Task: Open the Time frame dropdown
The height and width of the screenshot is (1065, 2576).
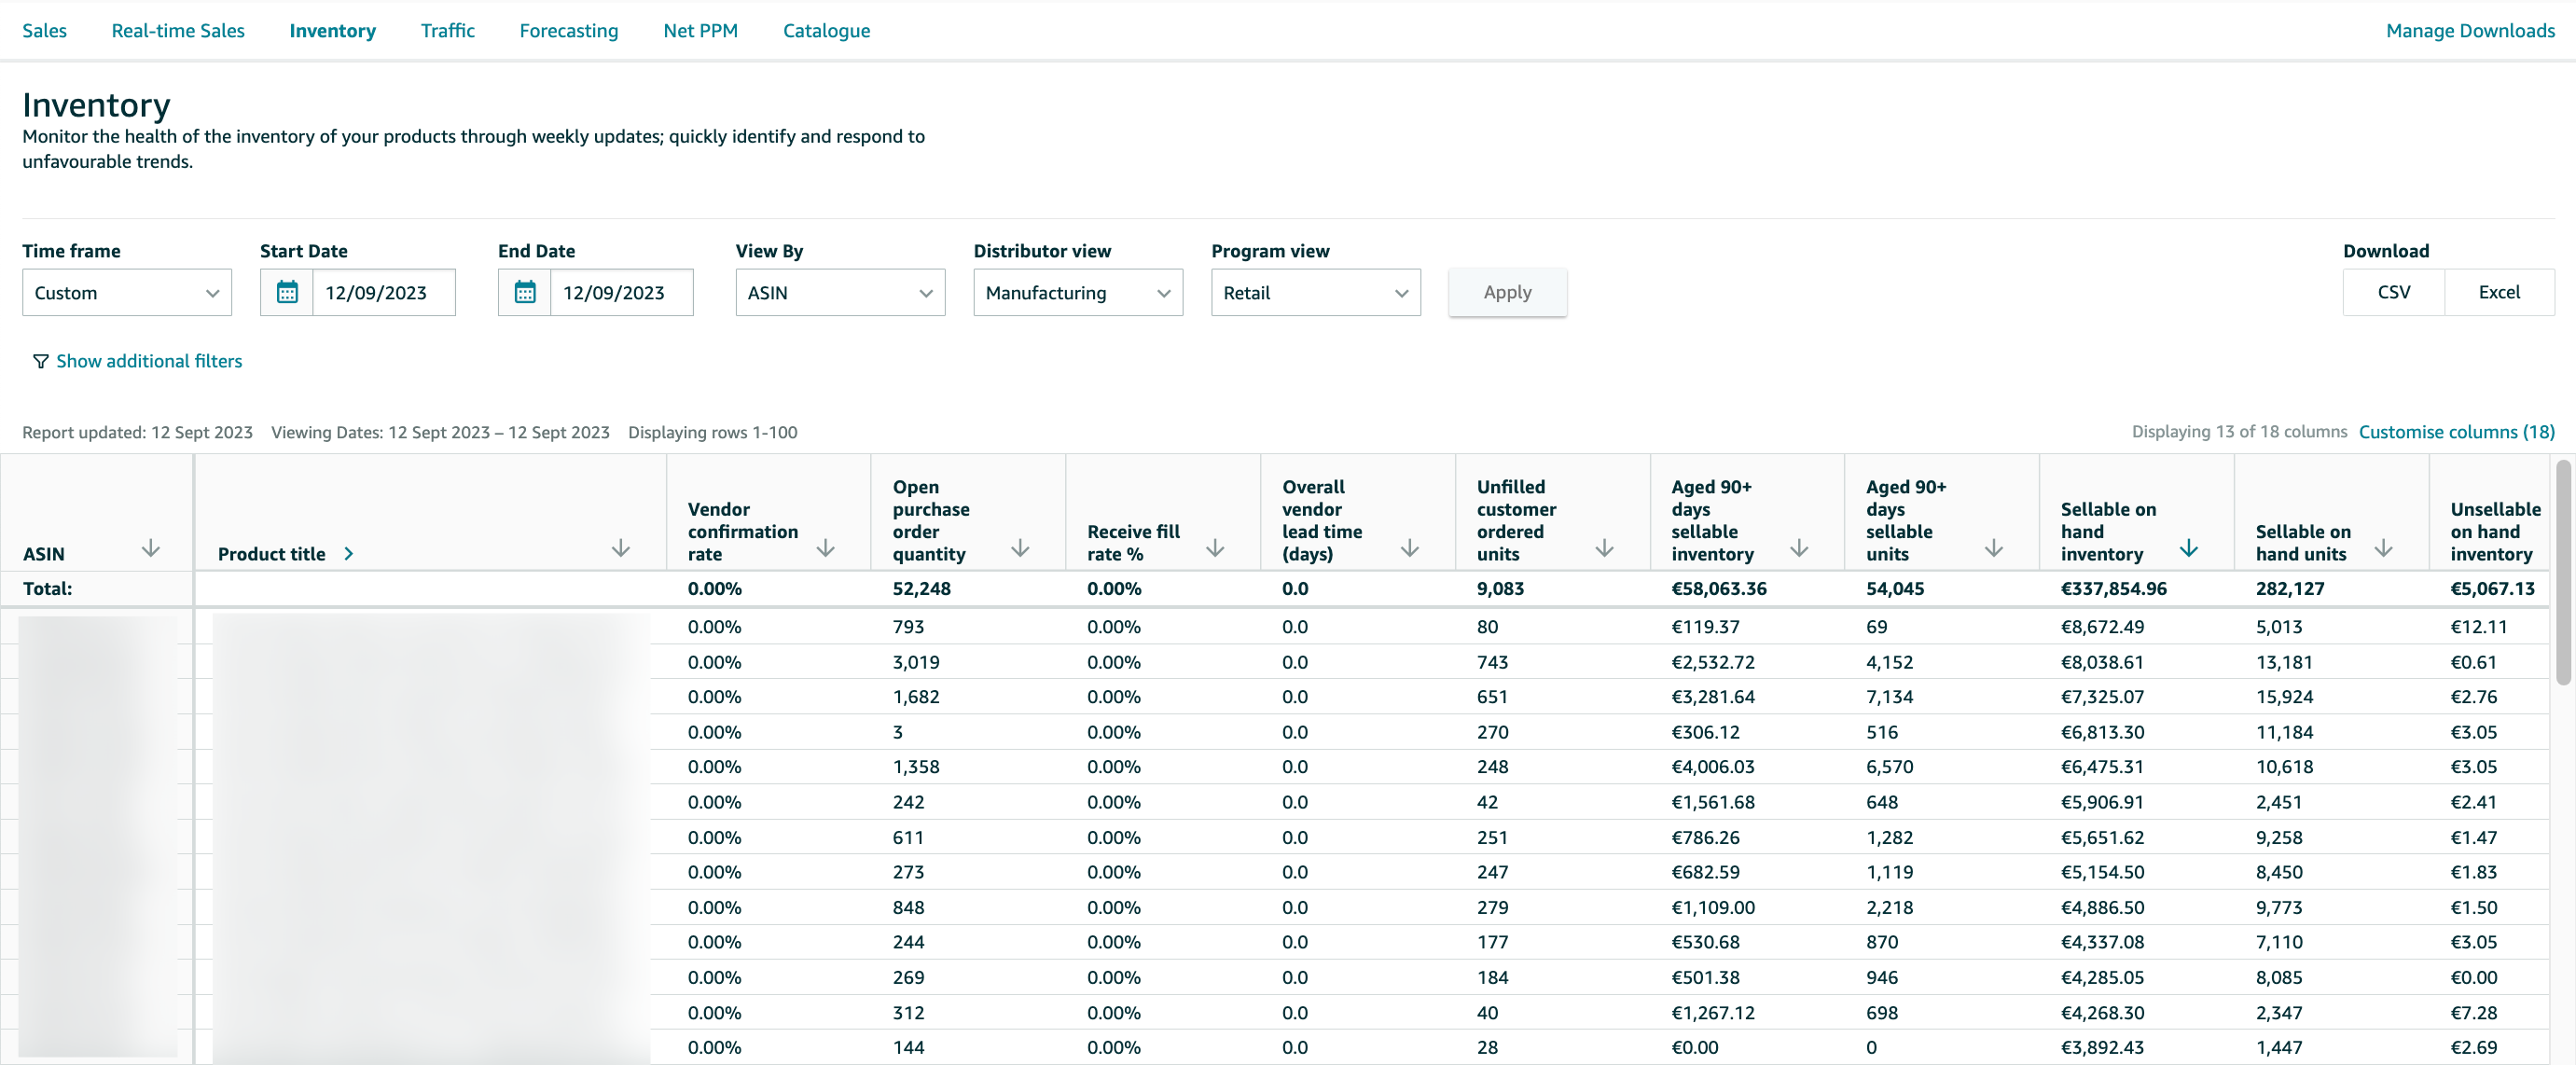Action: click(126, 292)
